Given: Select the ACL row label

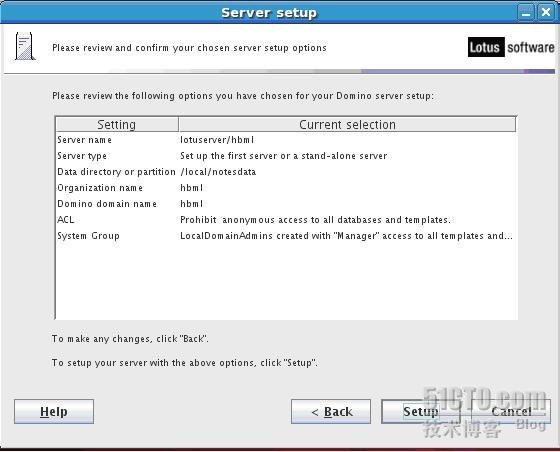Looking at the screenshot, I should click(66, 220).
